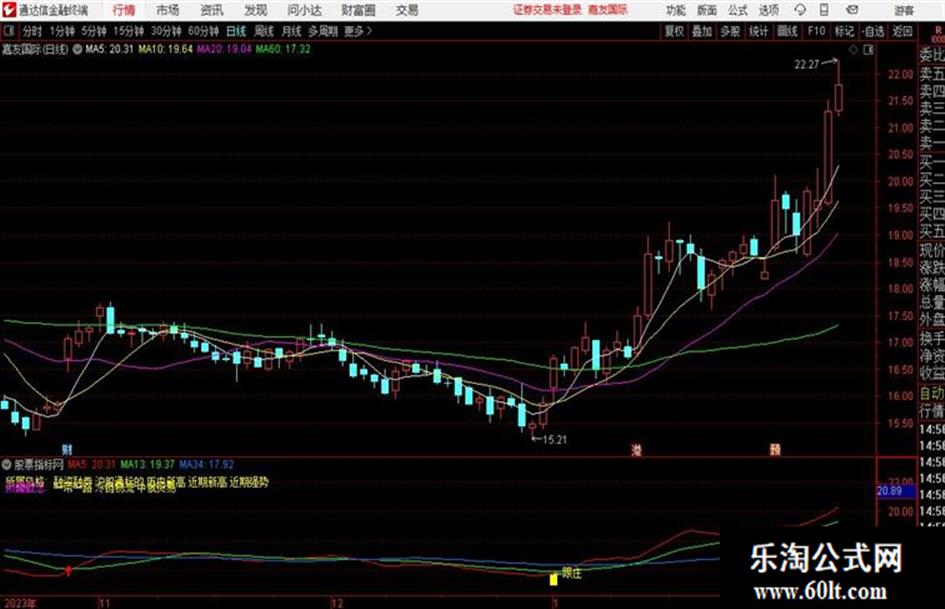Click the 2023年 date label on time axis

click(x=19, y=603)
